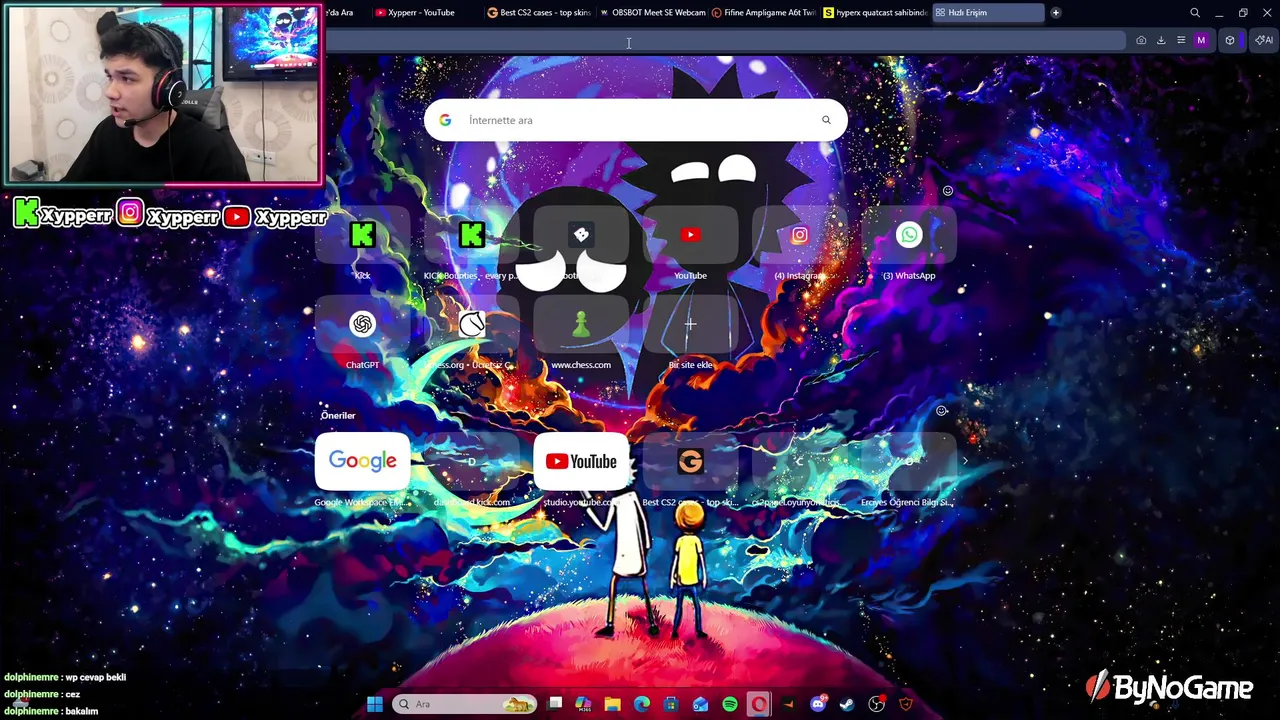Open File Explorer from taskbar
The image size is (1280, 720).
pyautogui.click(x=612, y=704)
